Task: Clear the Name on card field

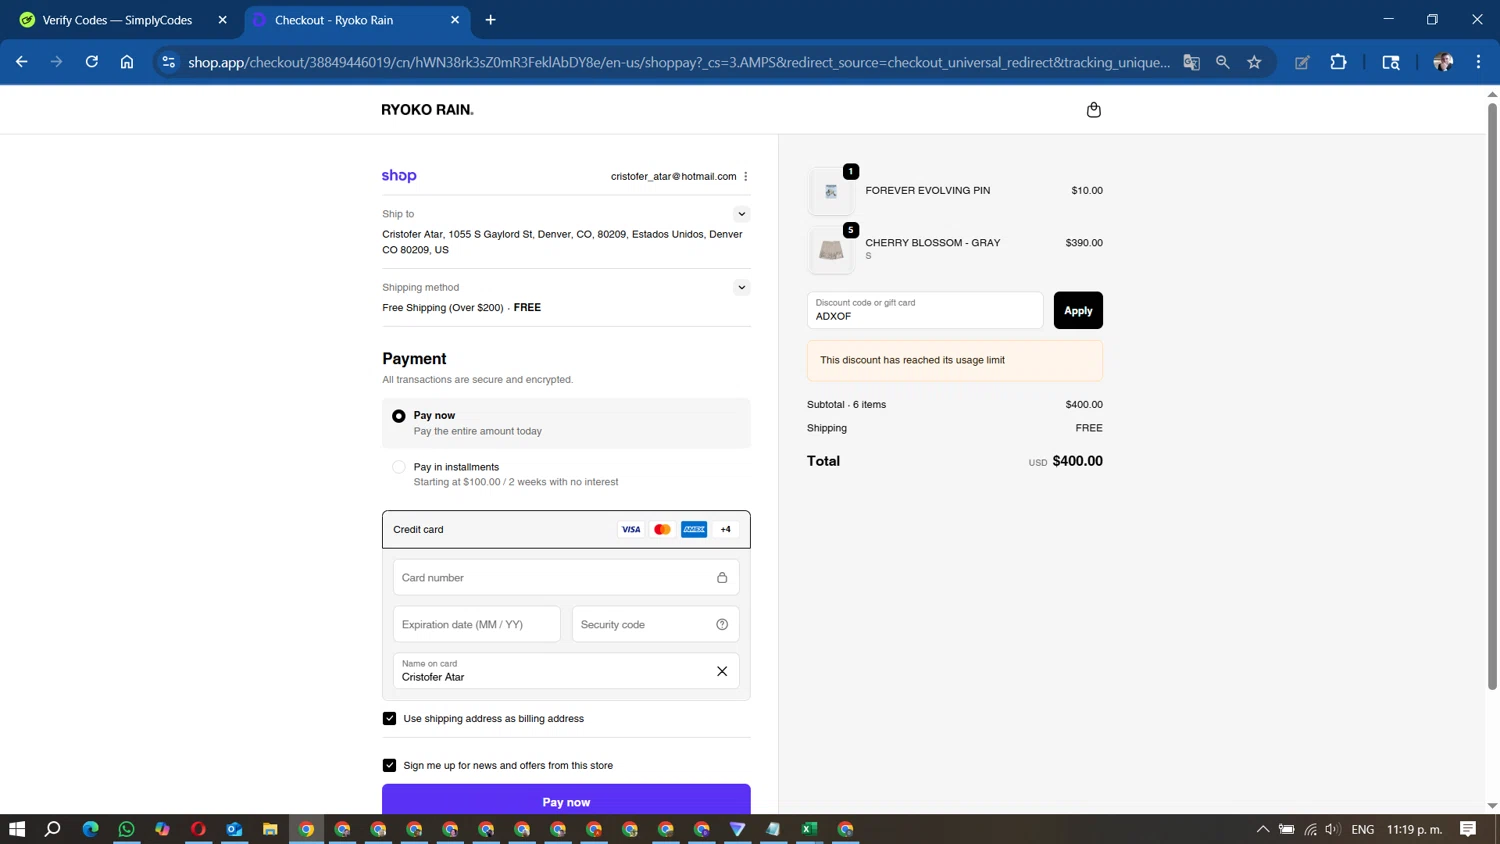Action: click(722, 671)
